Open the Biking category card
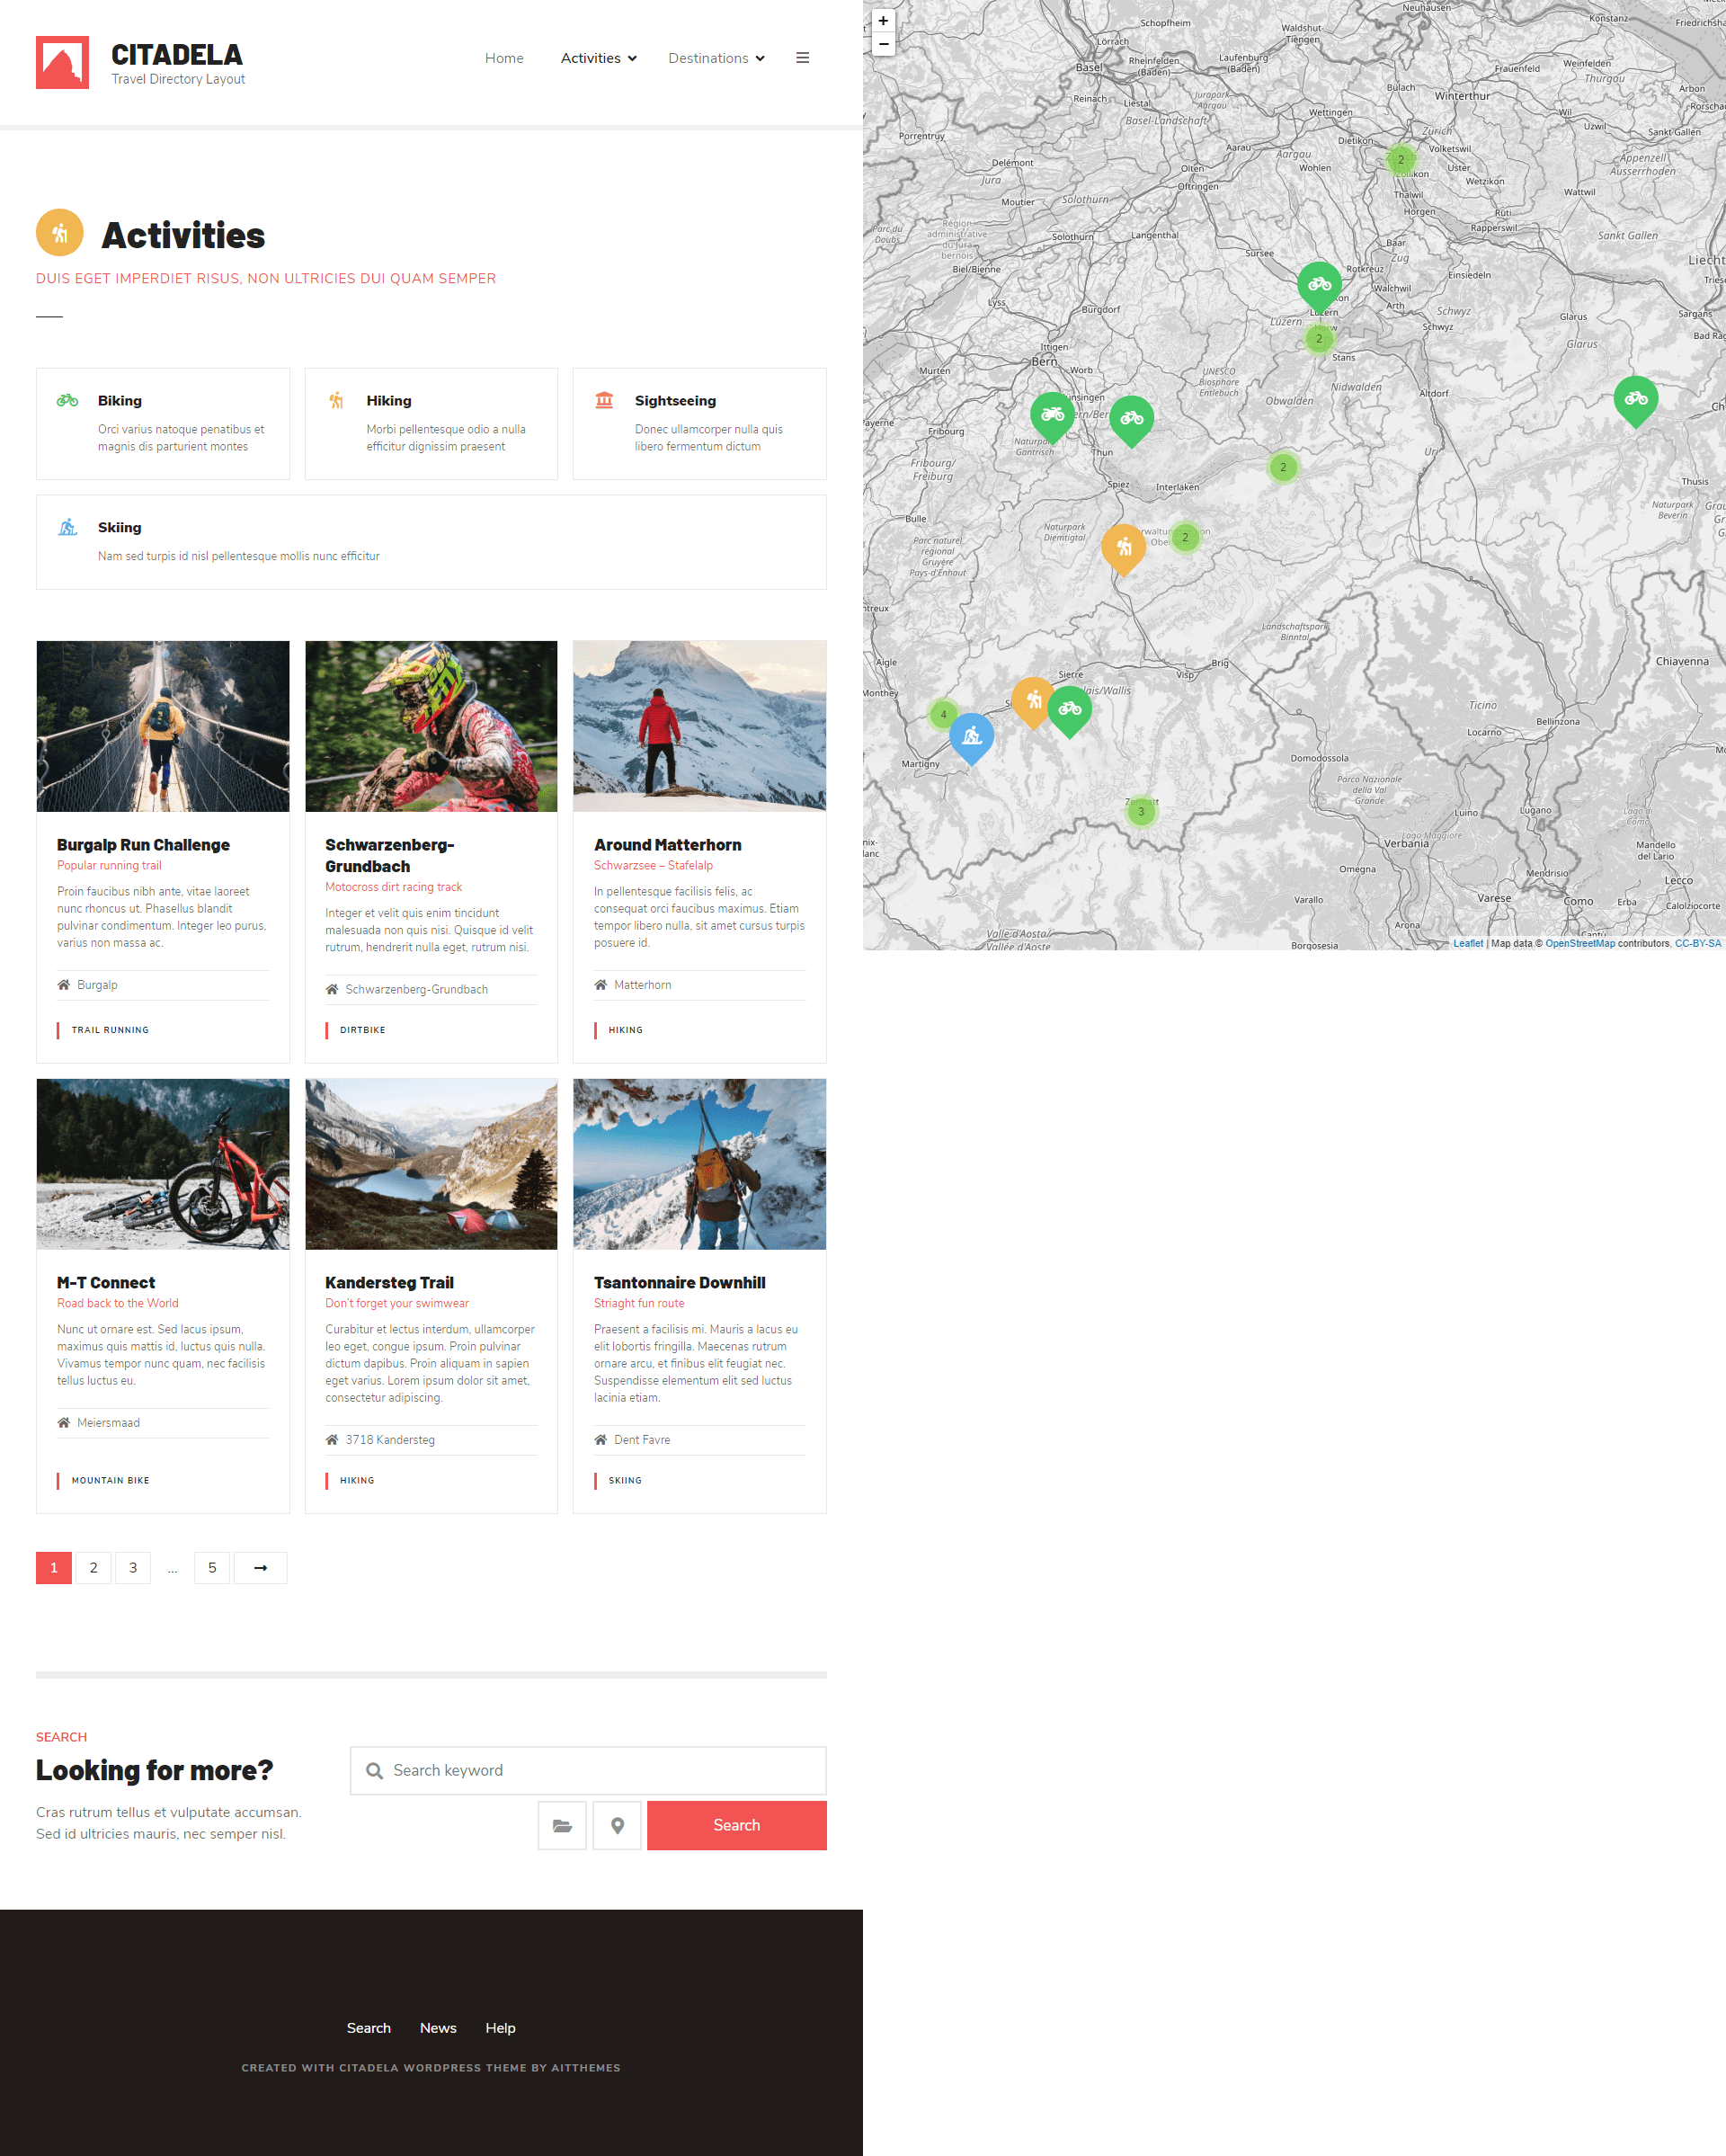The height and width of the screenshot is (2156, 1726). [163, 423]
